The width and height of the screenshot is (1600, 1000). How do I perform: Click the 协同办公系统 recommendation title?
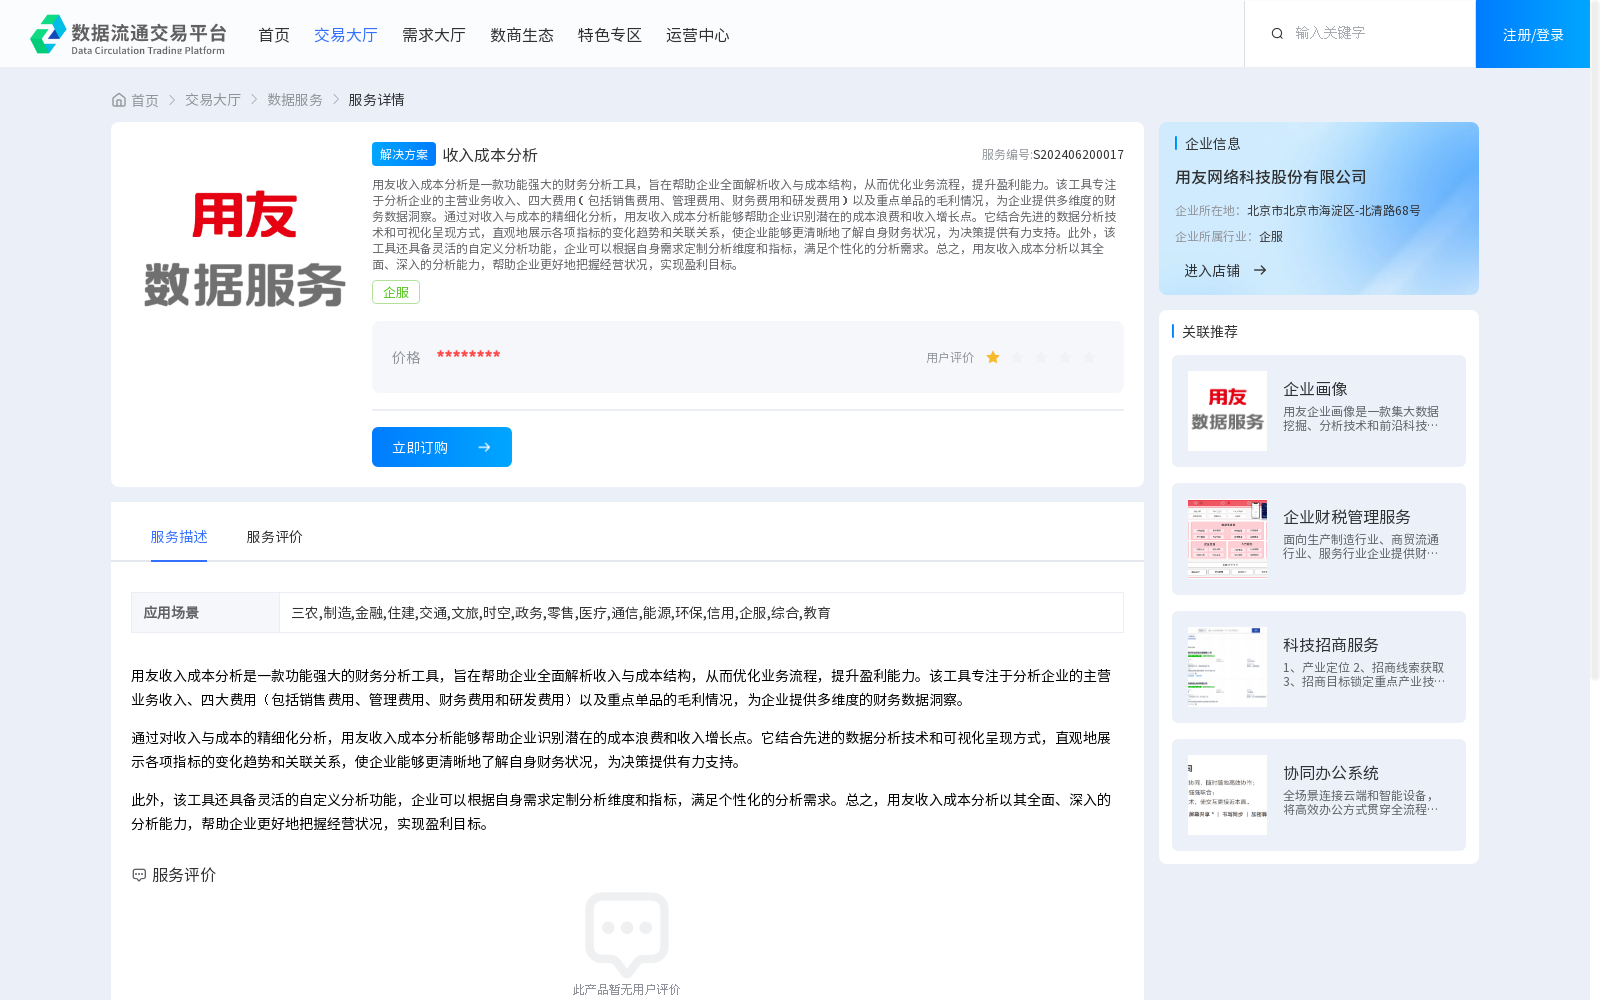point(1331,773)
